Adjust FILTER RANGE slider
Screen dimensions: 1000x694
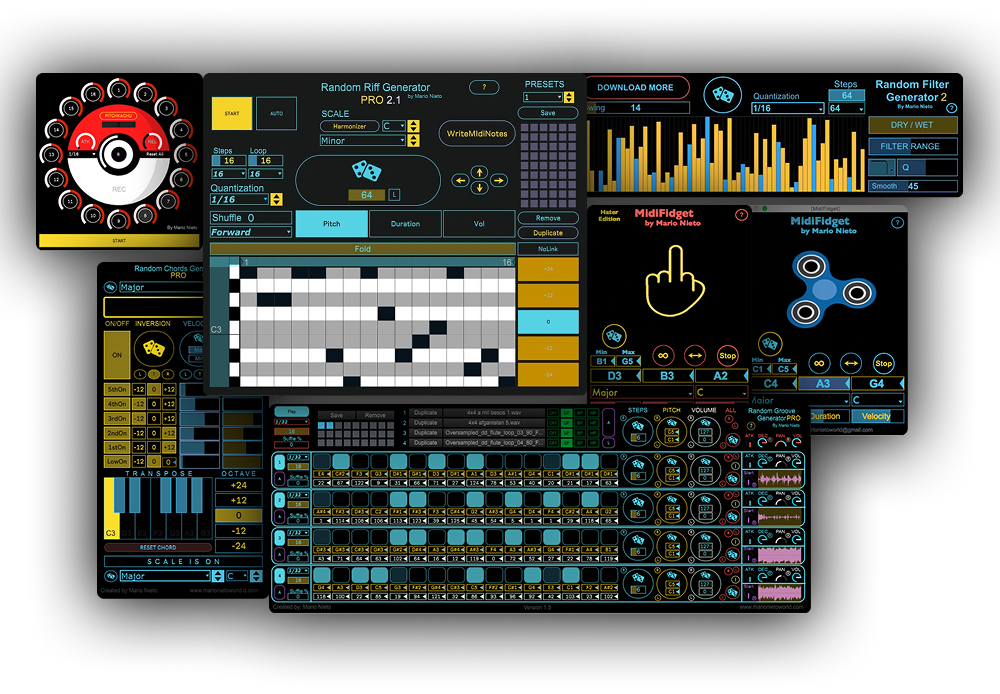coord(913,146)
